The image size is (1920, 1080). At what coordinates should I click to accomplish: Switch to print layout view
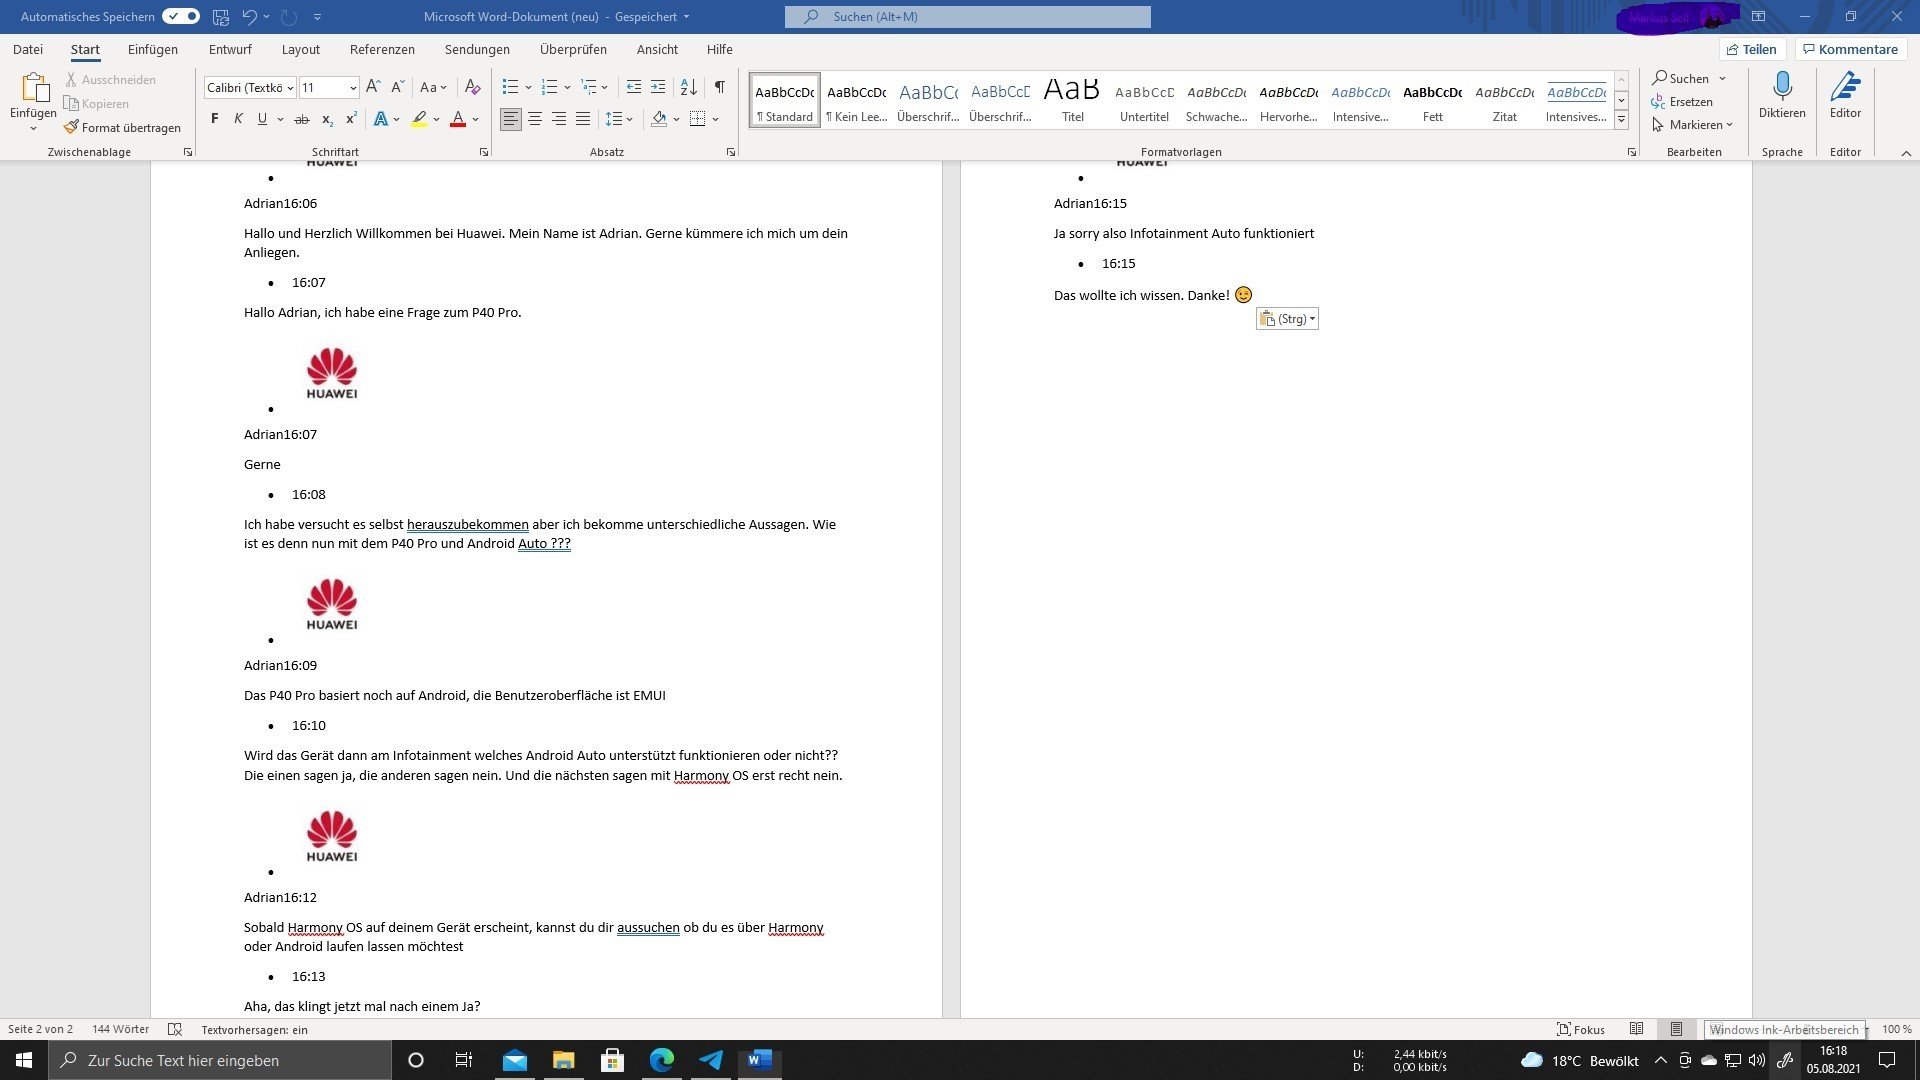[x=1676, y=1029]
